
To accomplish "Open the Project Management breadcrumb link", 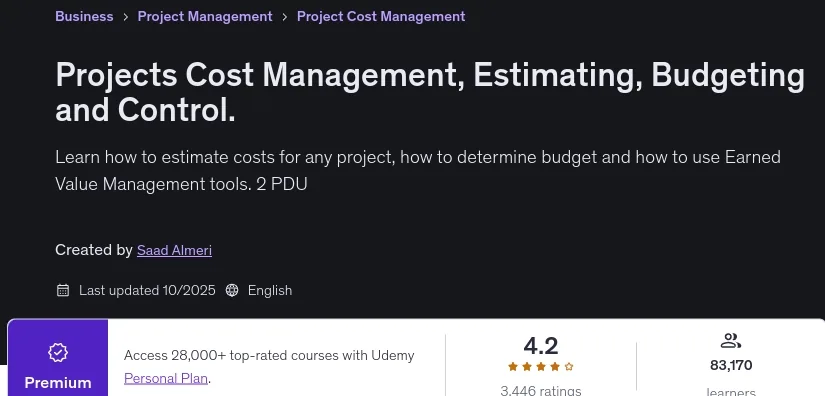I will click(205, 16).
